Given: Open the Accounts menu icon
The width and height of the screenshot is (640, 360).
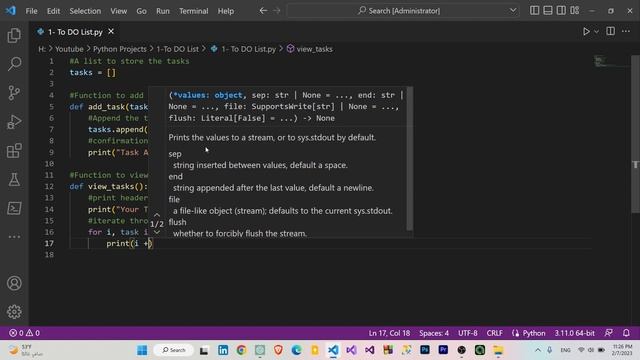Looking at the screenshot, I should 14,283.
